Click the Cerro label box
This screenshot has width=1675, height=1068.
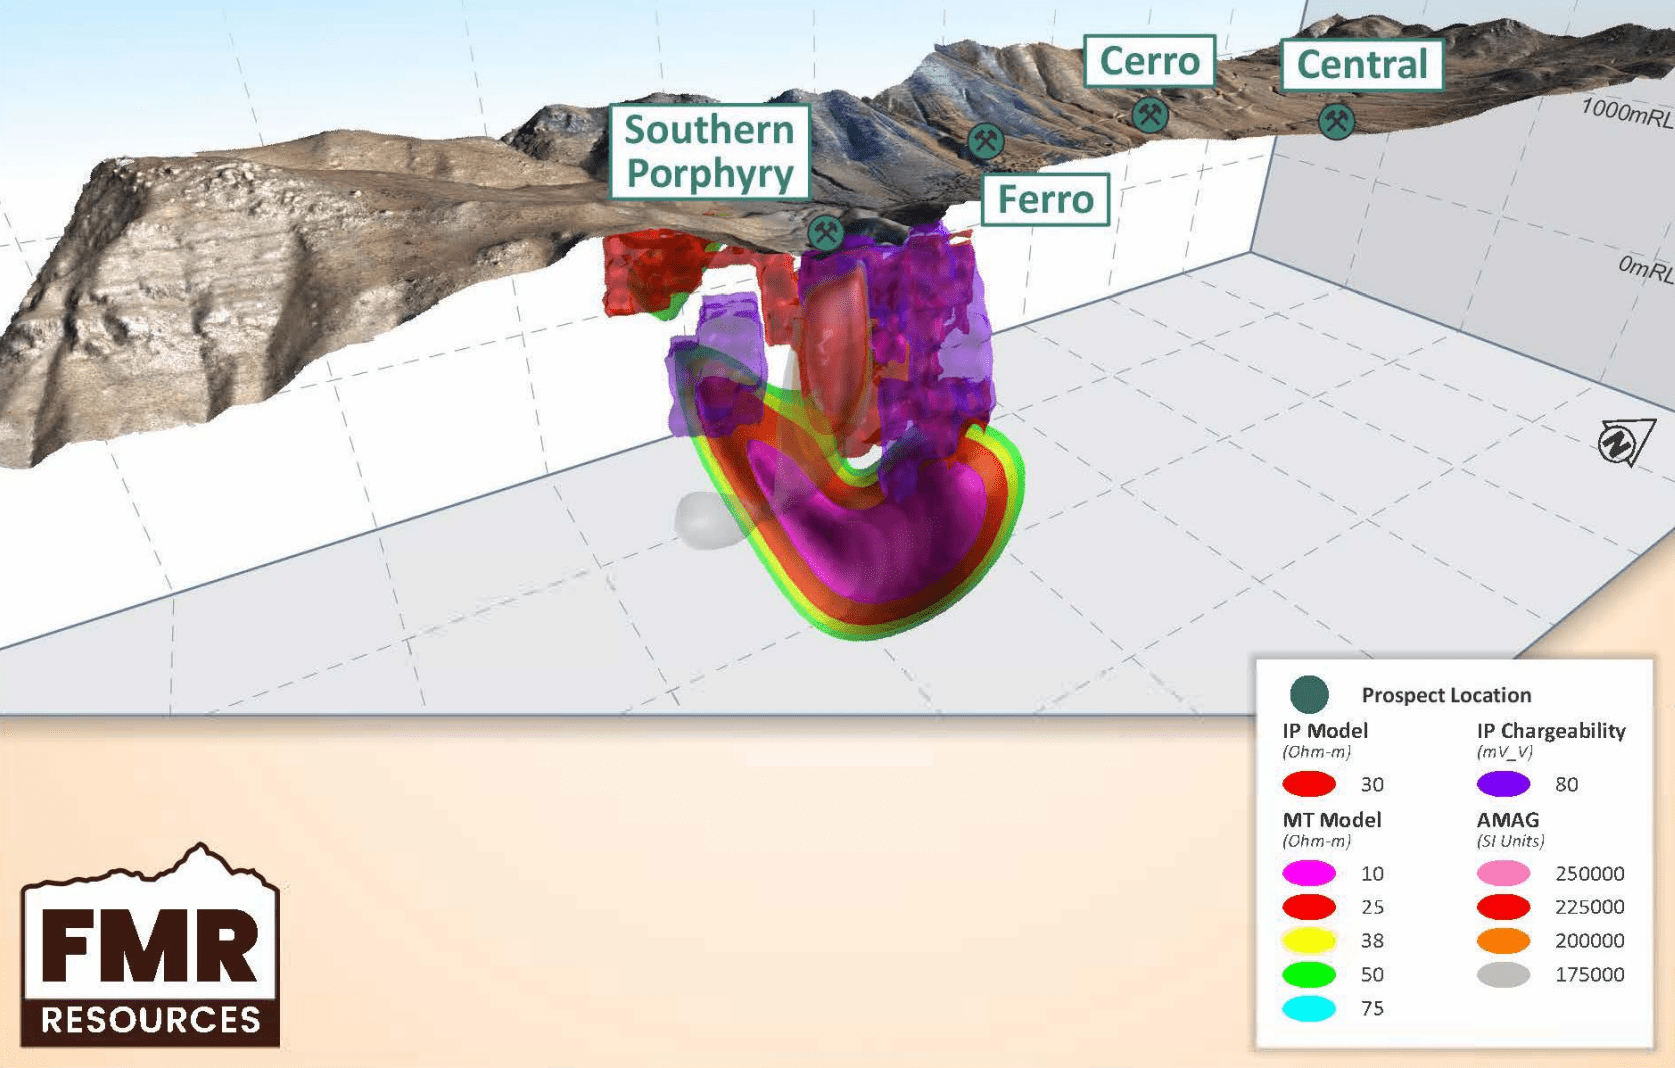pos(1149,61)
